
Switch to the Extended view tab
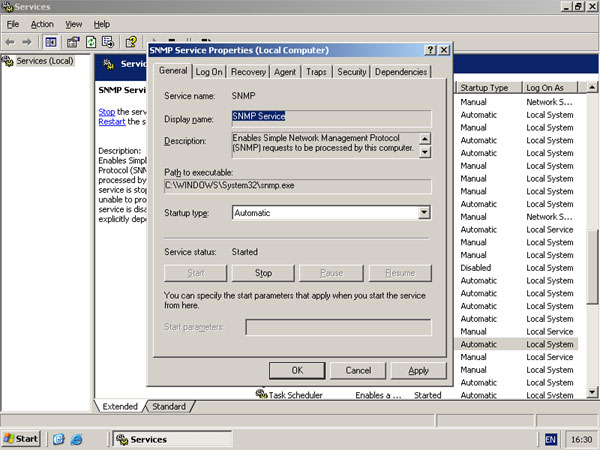(120, 406)
